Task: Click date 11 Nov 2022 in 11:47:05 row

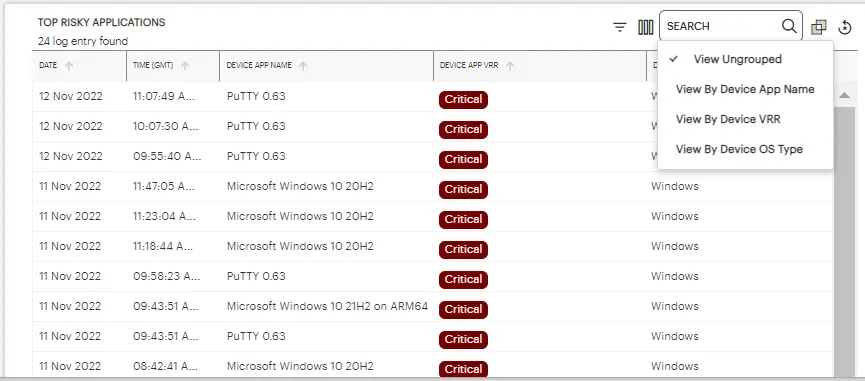Action: [70, 186]
